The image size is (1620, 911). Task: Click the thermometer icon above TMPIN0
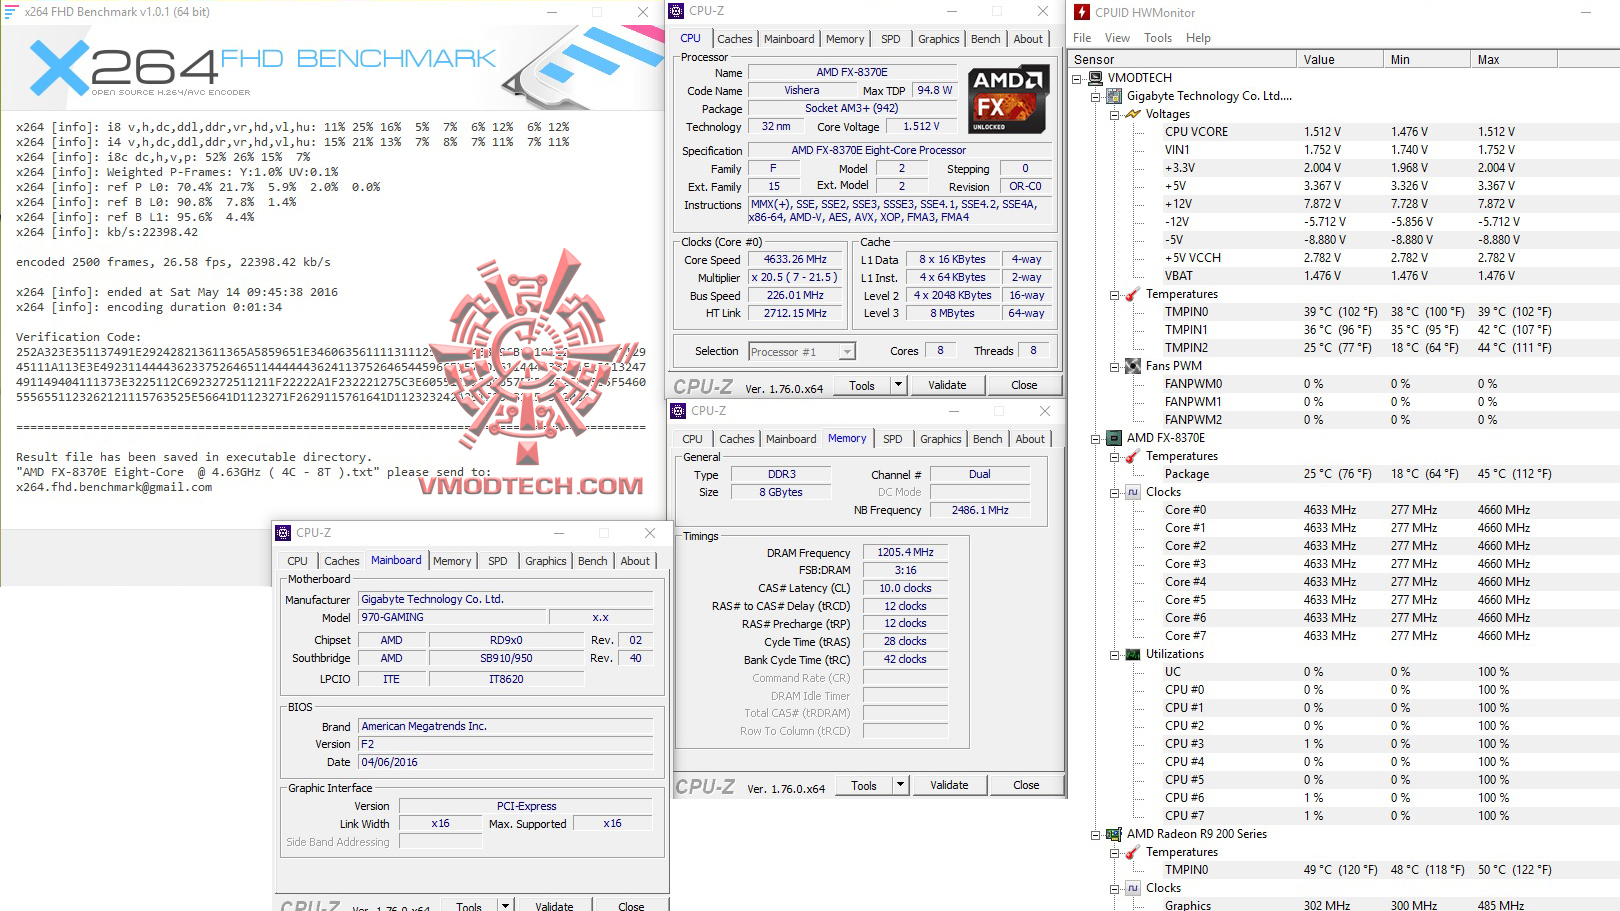point(1133,294)
